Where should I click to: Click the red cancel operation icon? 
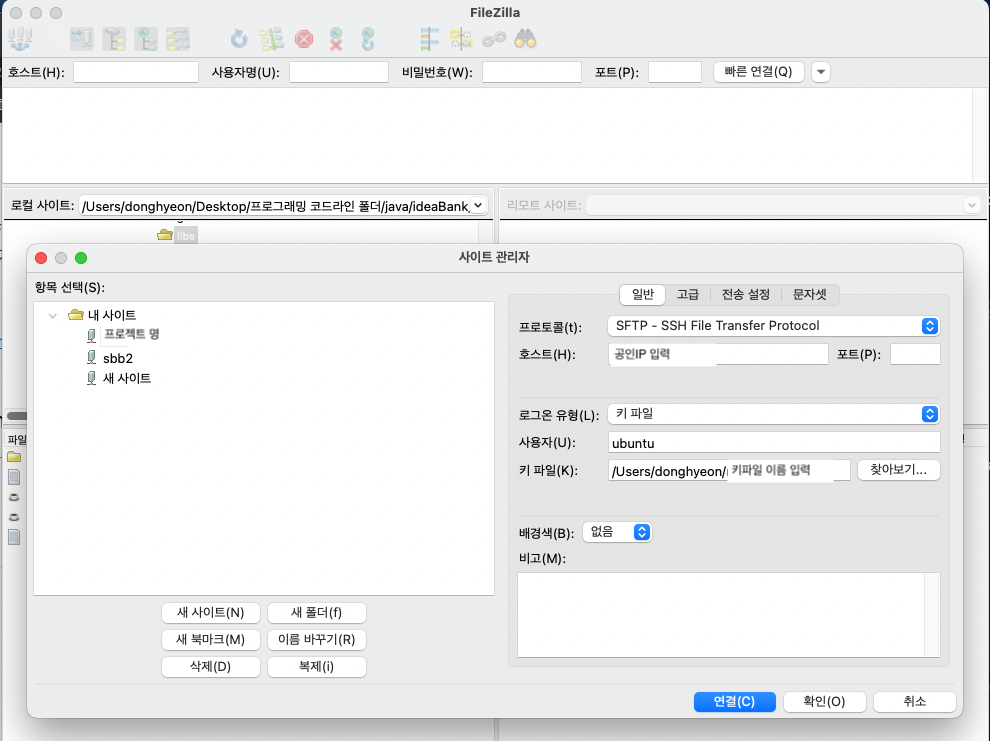tap(304, 39)
